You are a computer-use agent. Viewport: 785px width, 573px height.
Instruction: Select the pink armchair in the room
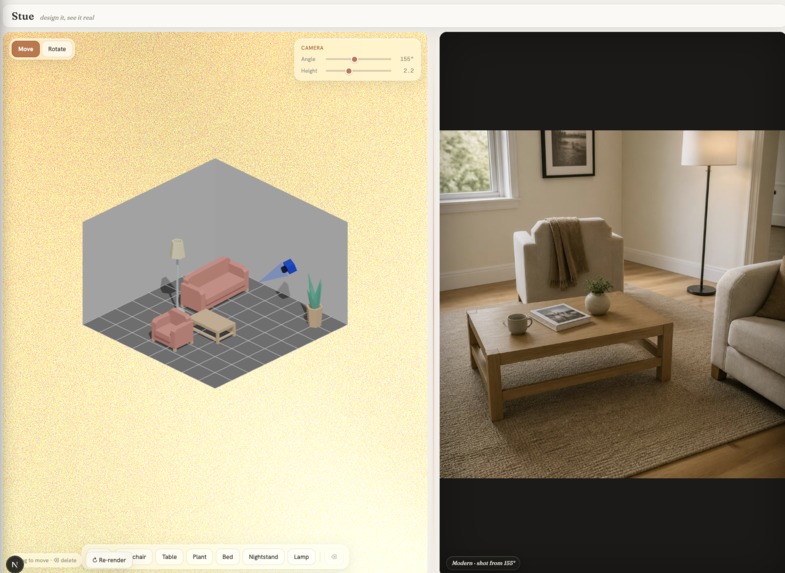pyautogui.click(x=172, y=329)
